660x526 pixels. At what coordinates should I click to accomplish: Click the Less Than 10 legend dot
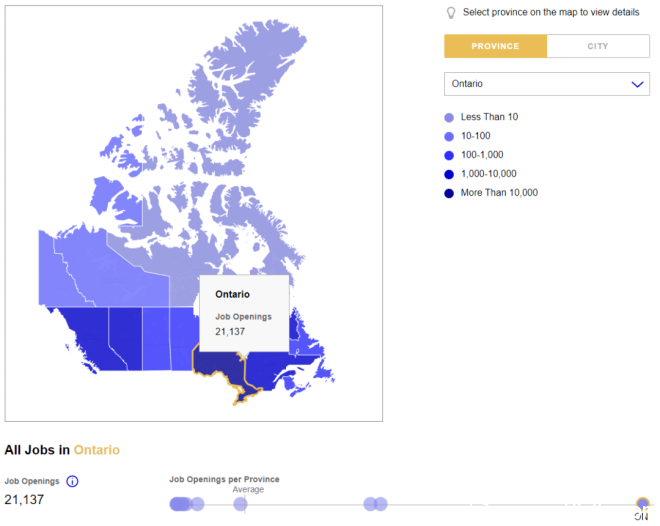coord(449,117)
